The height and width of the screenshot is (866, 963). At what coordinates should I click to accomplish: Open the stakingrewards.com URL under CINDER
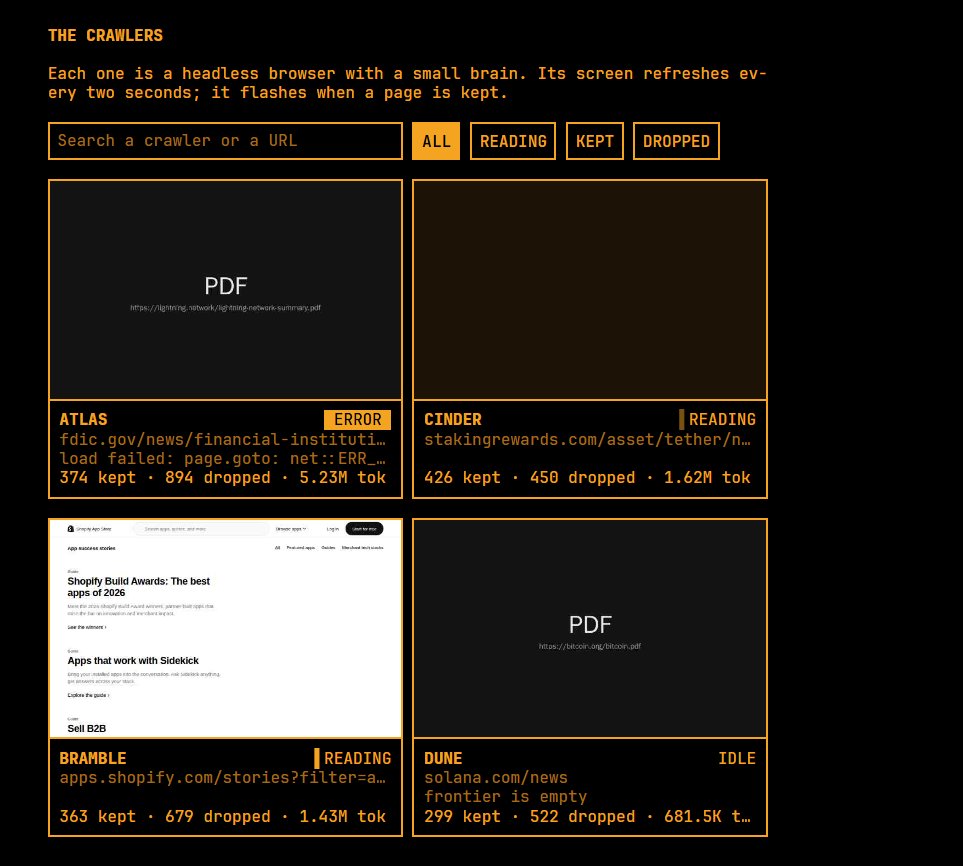[587, 440]
